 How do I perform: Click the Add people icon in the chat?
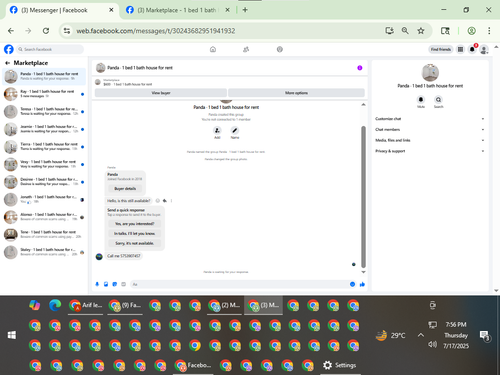217,130
